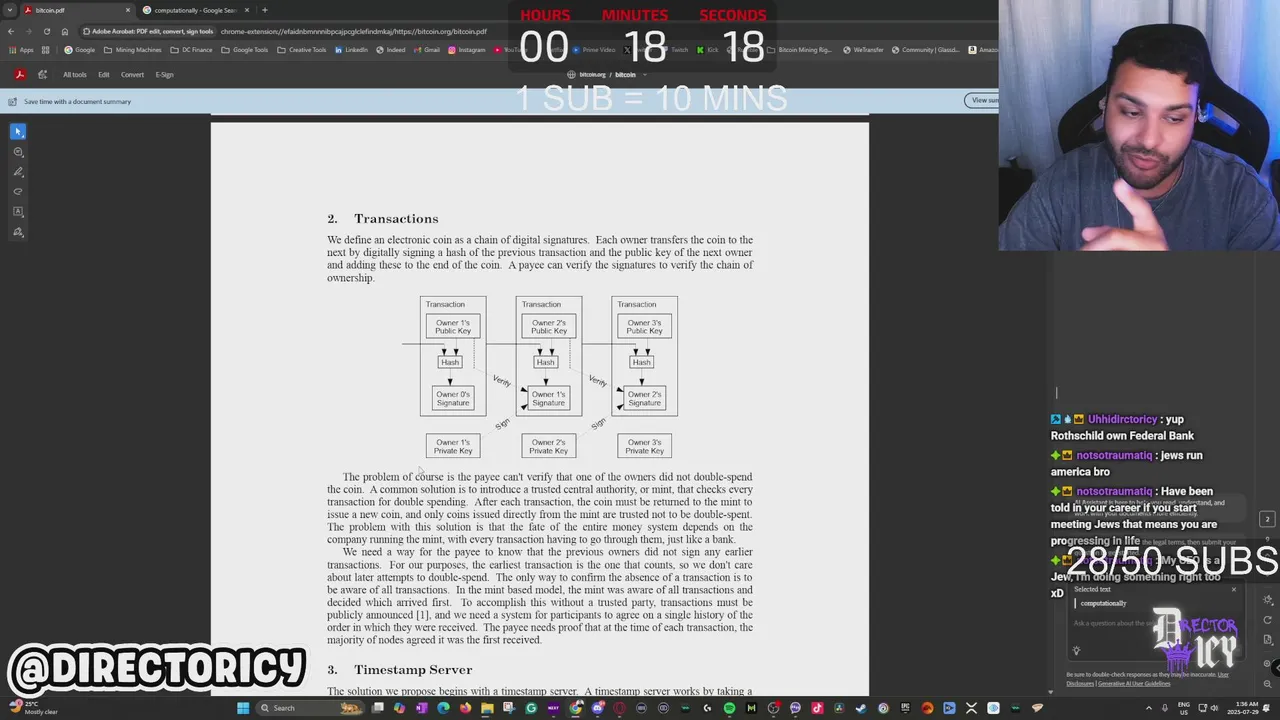Open the Google Tools bookmark folder
Viewport: 1280px width, 720px height.
[244, 50]
